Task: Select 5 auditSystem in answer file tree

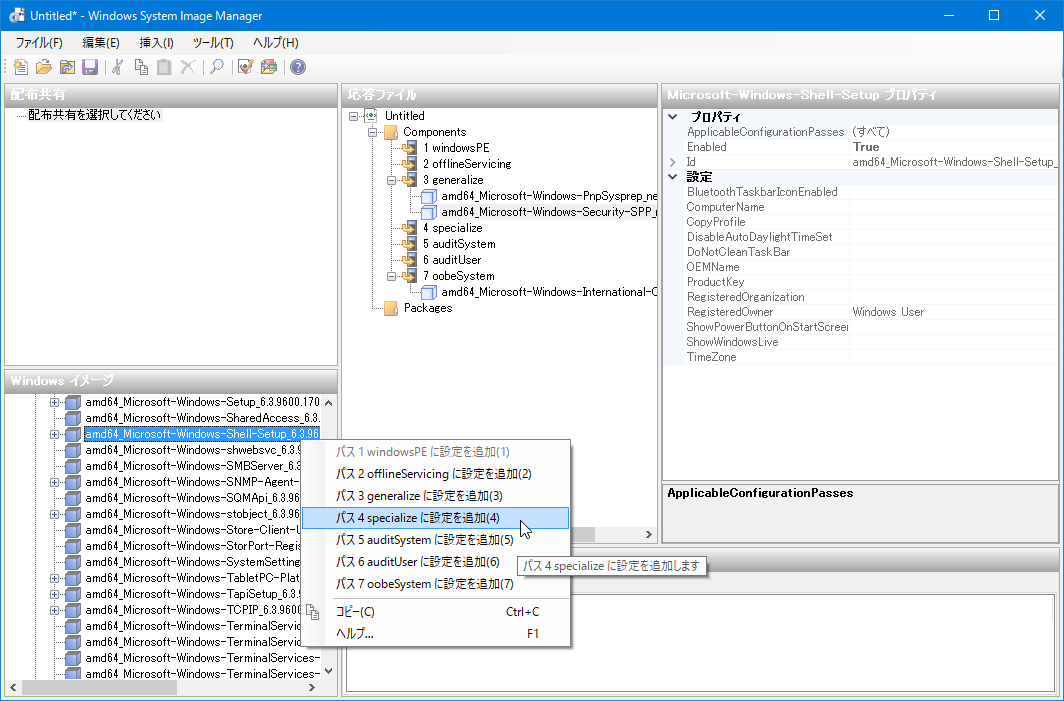Action: 459,244
